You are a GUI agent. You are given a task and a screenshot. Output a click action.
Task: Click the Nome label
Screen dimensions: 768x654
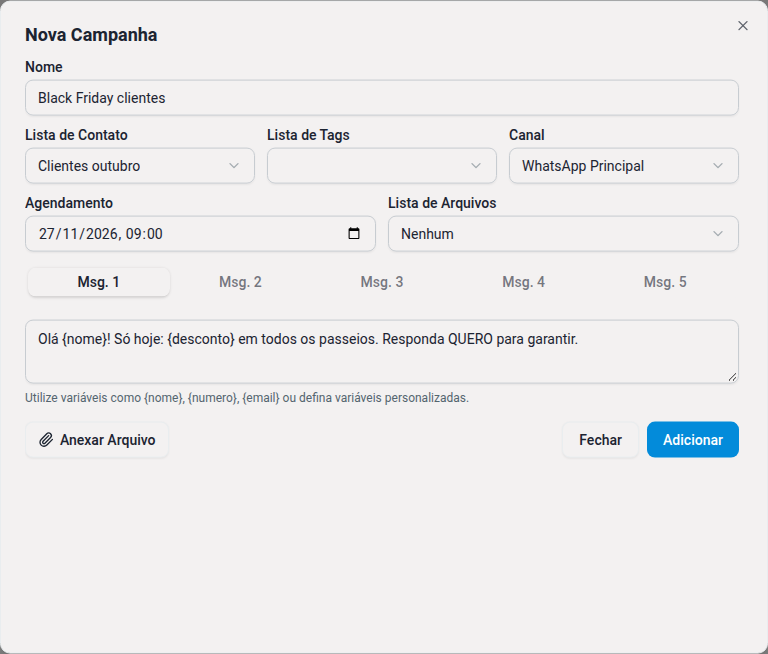(44, 67)
